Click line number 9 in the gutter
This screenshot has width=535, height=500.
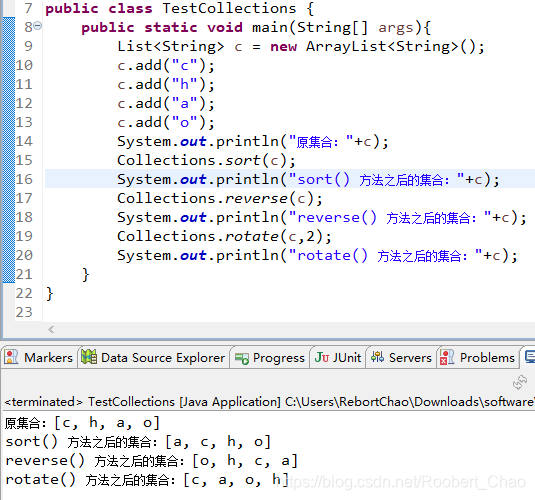coord(28,46)
